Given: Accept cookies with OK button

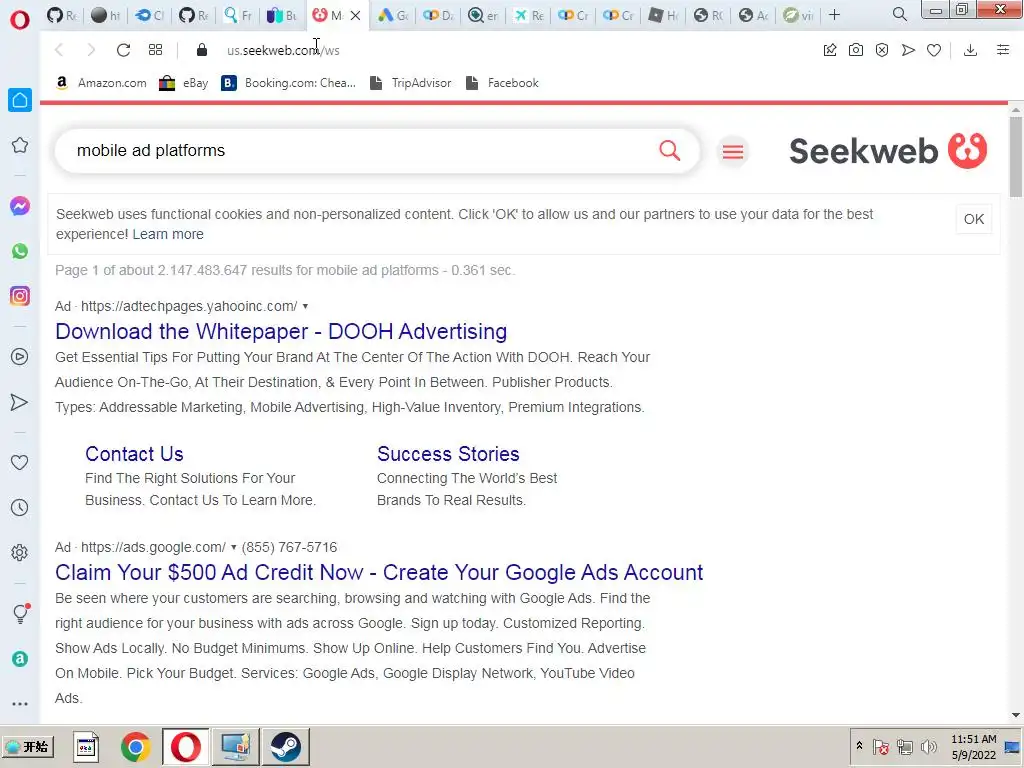Looking at the screenshot, I should pyautogui.click(x=974, y=219).
